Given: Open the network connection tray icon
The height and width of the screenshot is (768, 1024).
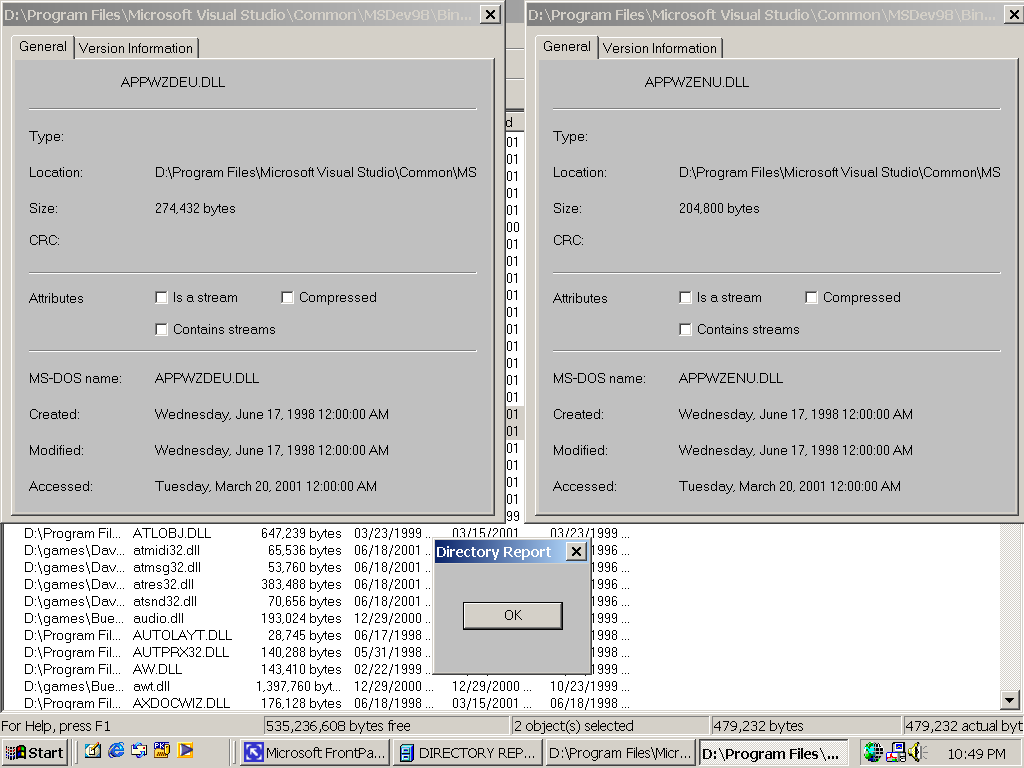Looking at the screenshot, I should (896, 752).
